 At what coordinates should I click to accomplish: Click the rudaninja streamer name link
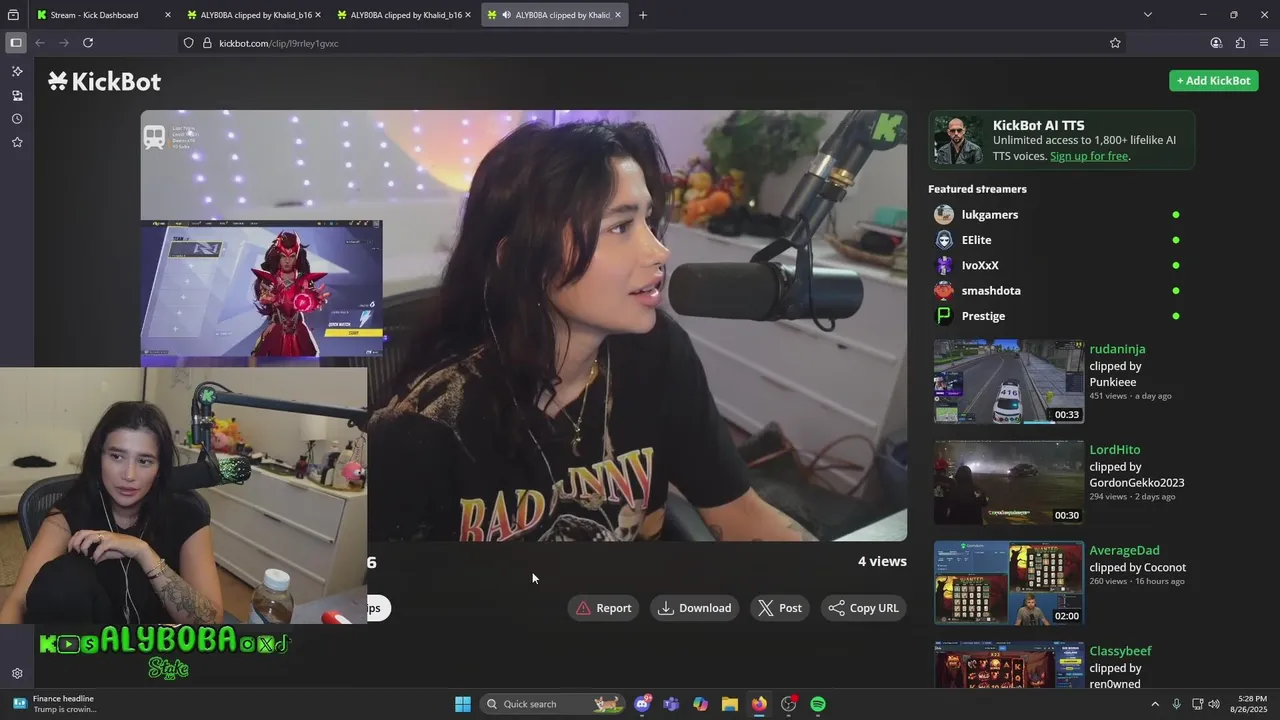coord(1117,349)
